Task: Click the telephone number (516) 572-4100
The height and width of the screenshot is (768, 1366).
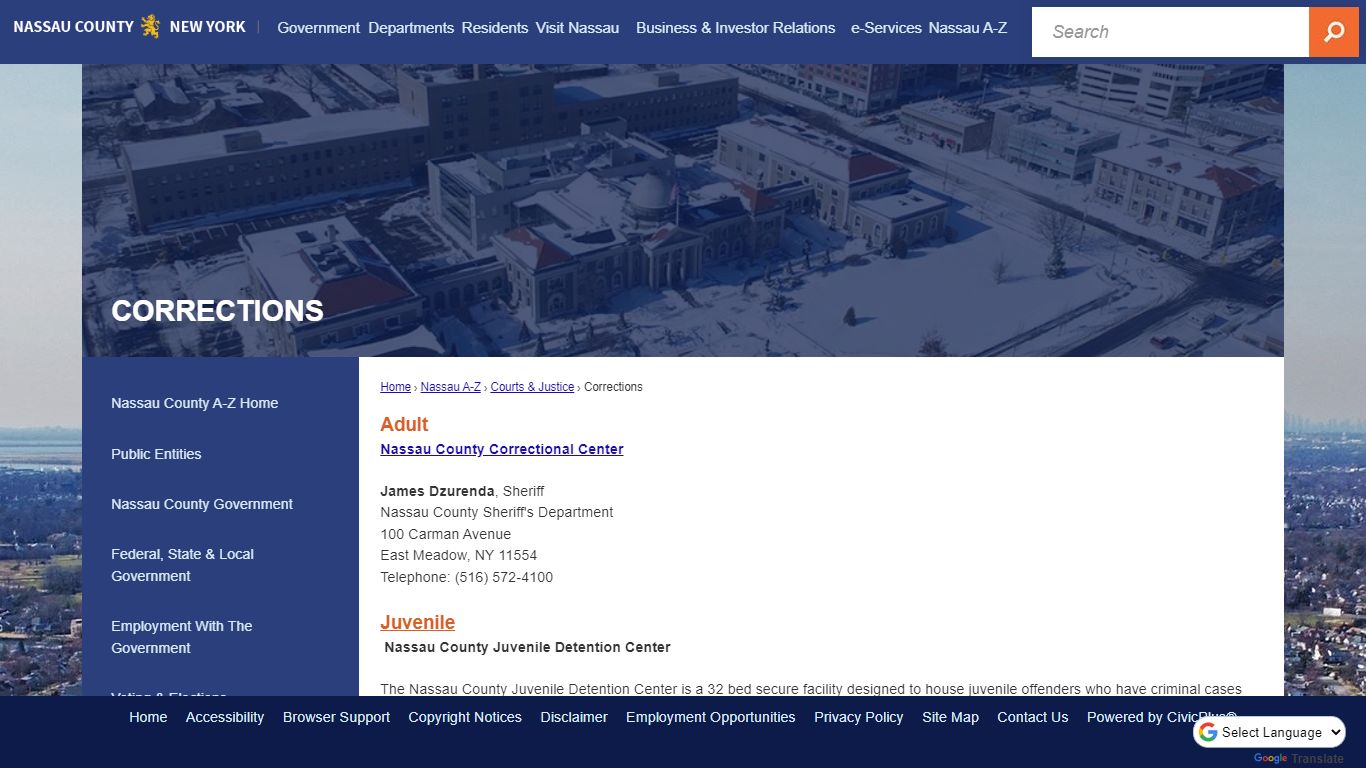Action: (x=504, y=577)
